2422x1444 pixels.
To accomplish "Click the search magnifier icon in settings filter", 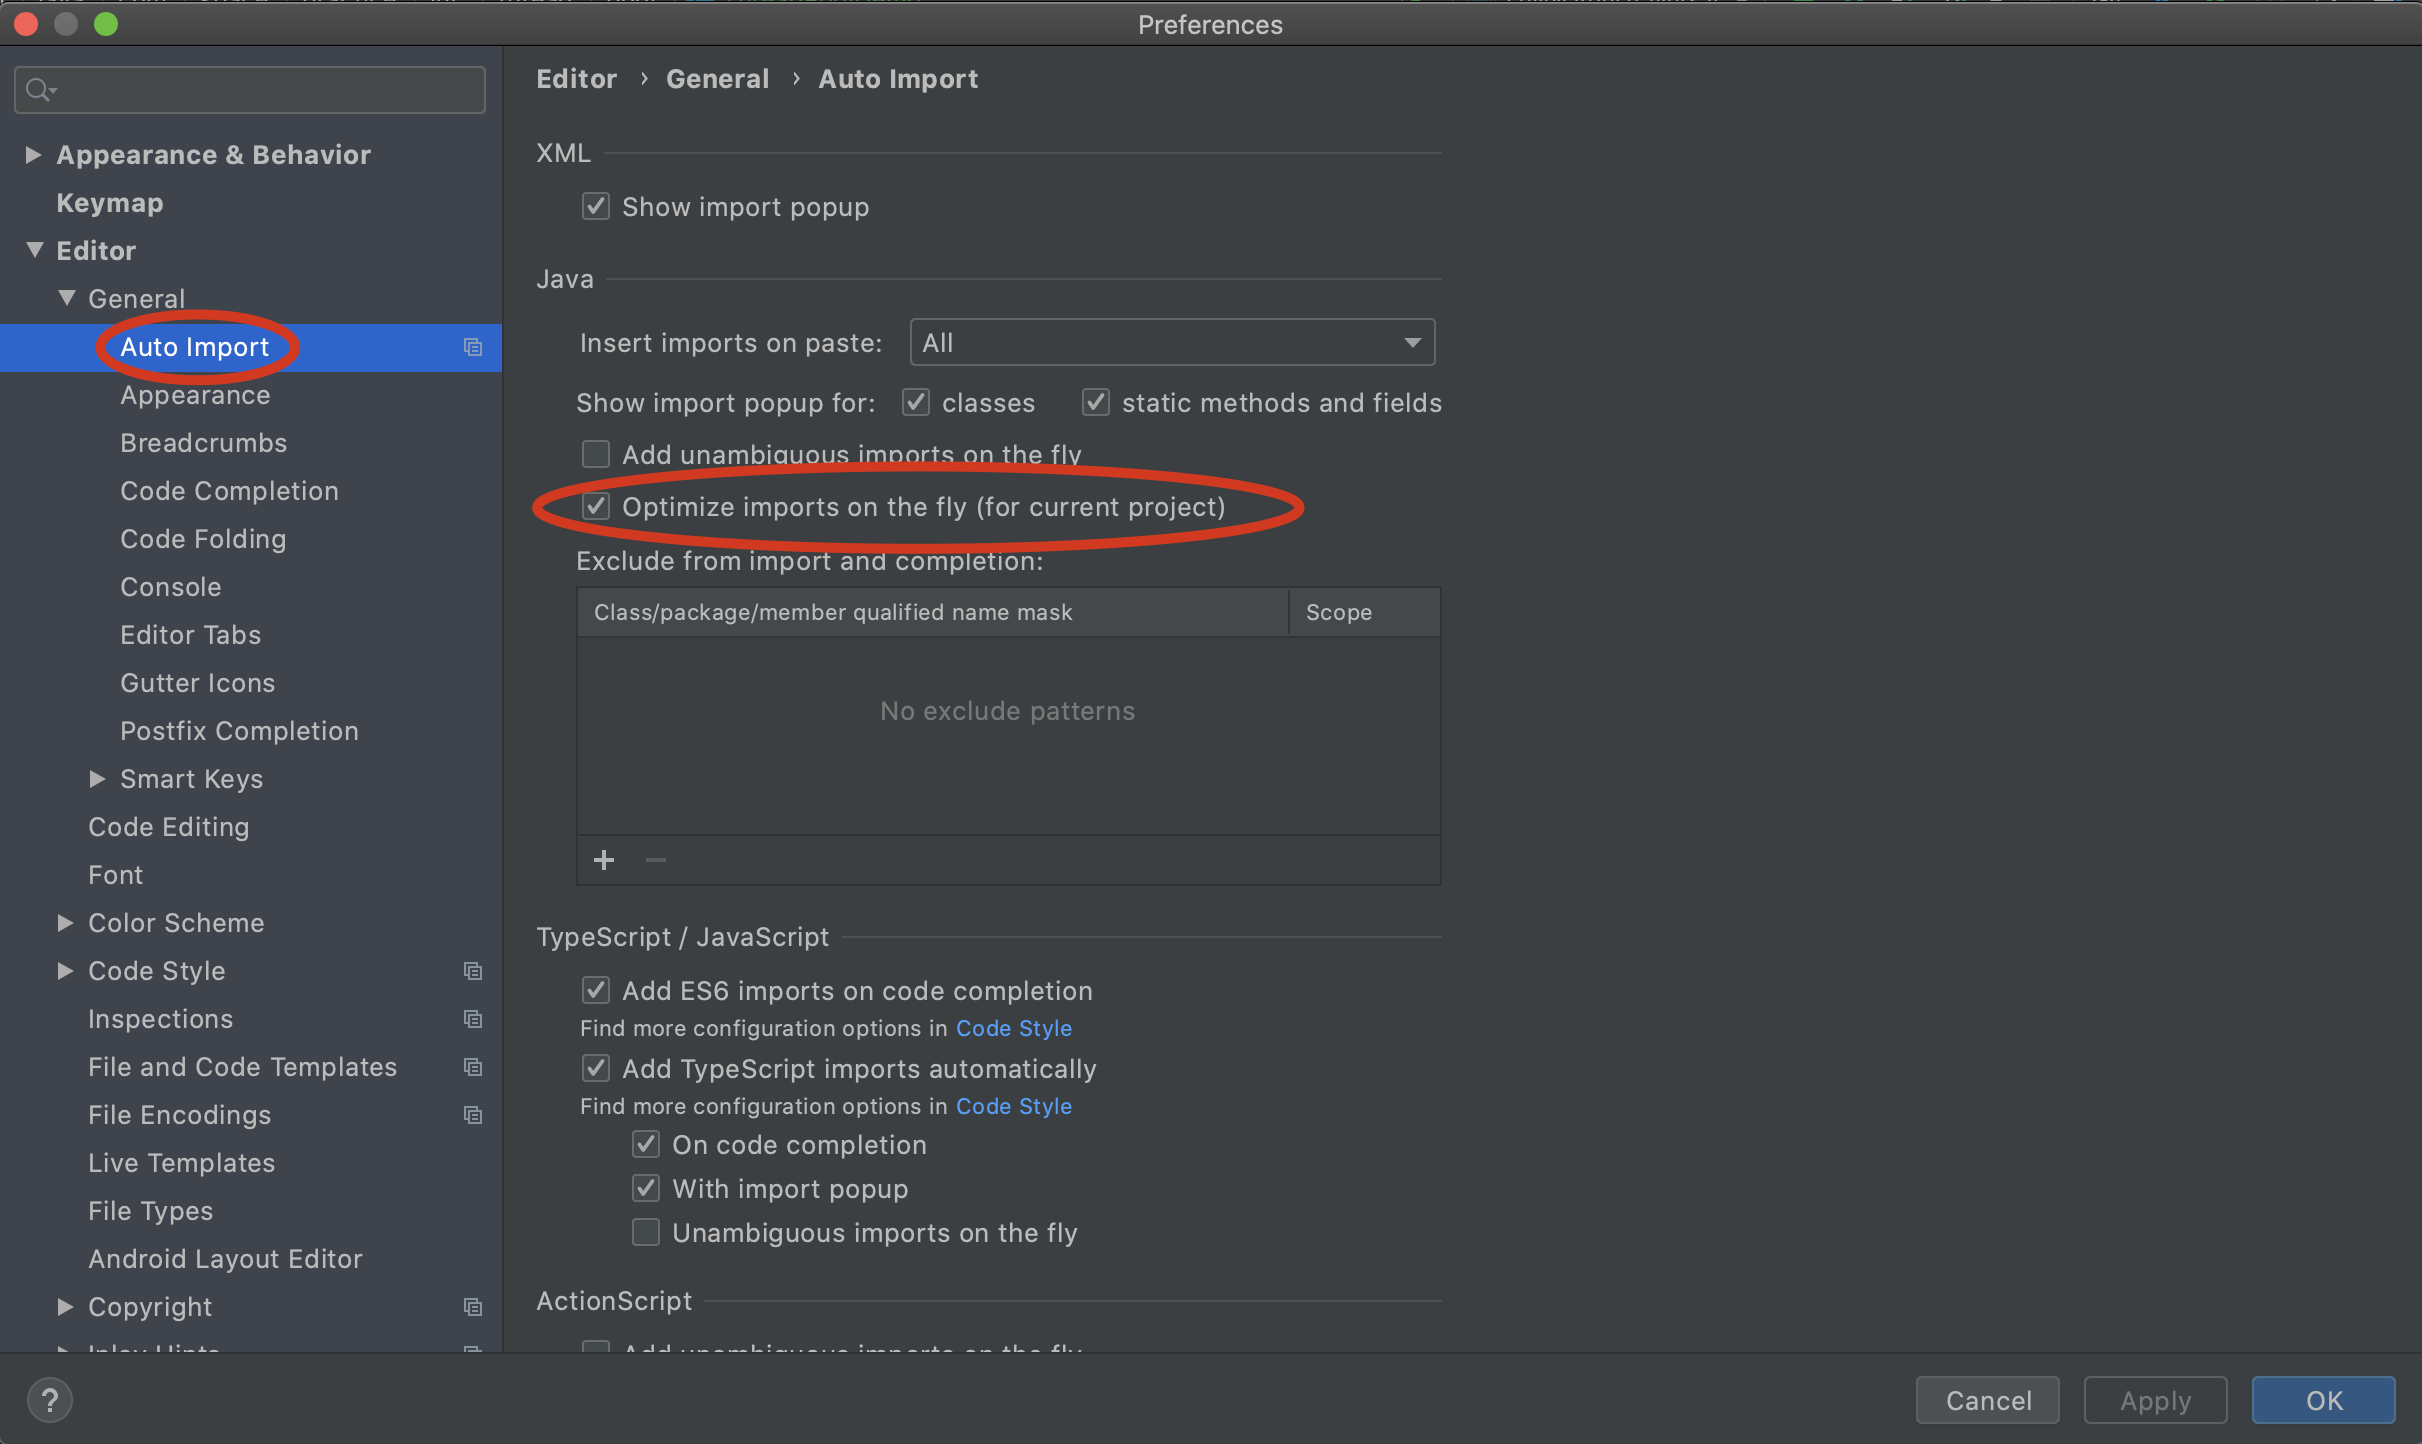I will [x=39, y=91].
